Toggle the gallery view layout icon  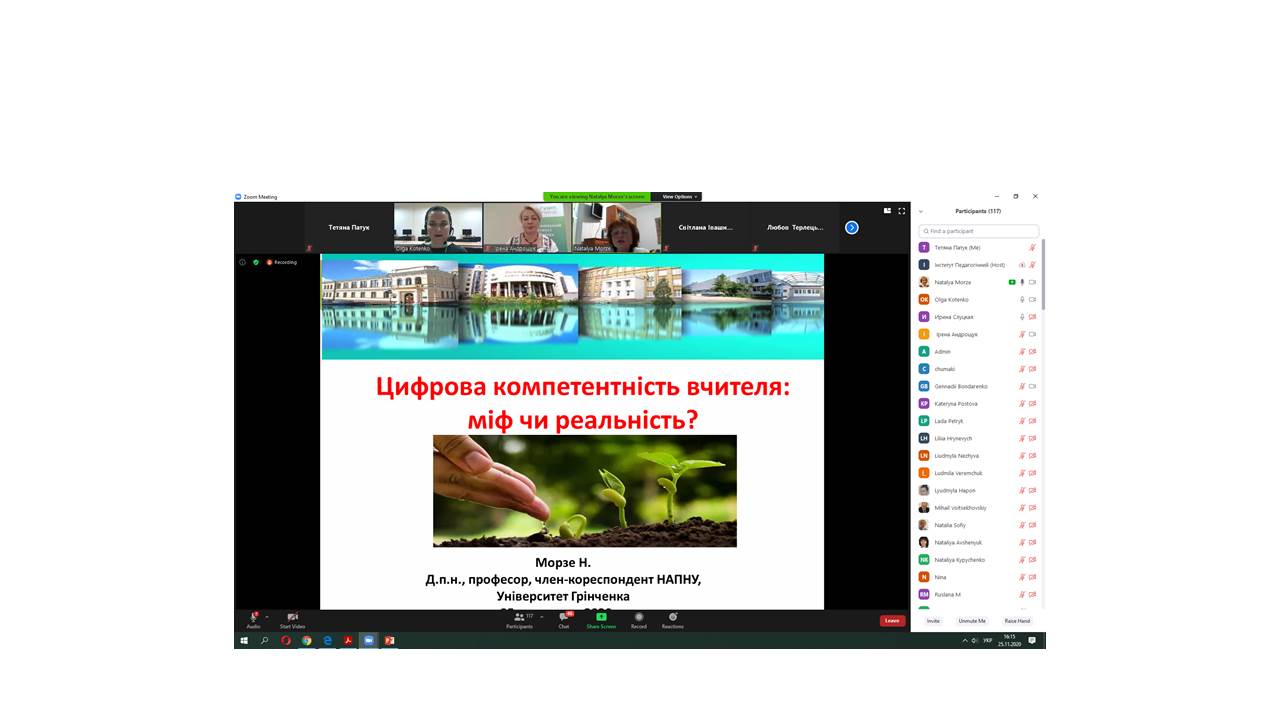tap(887, 211)
